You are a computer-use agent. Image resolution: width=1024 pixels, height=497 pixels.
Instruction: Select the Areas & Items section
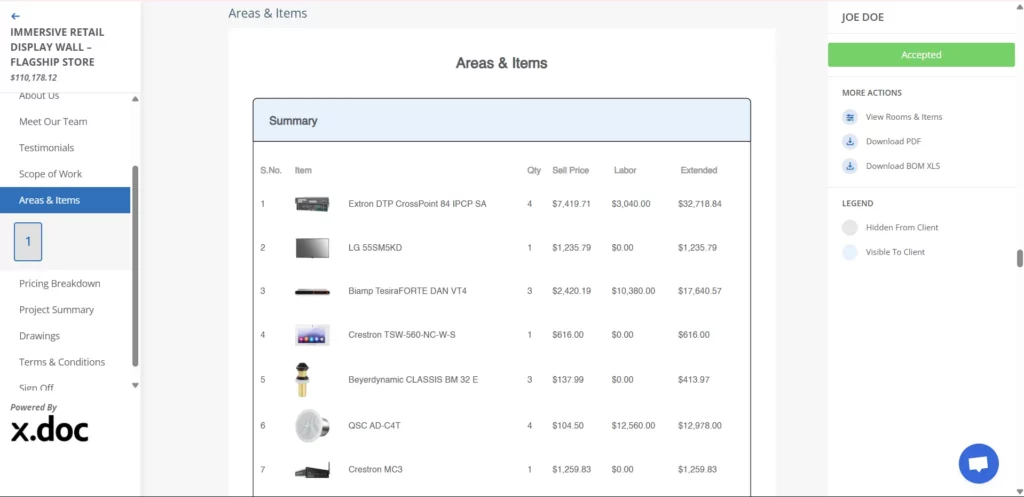coord(65,200)
